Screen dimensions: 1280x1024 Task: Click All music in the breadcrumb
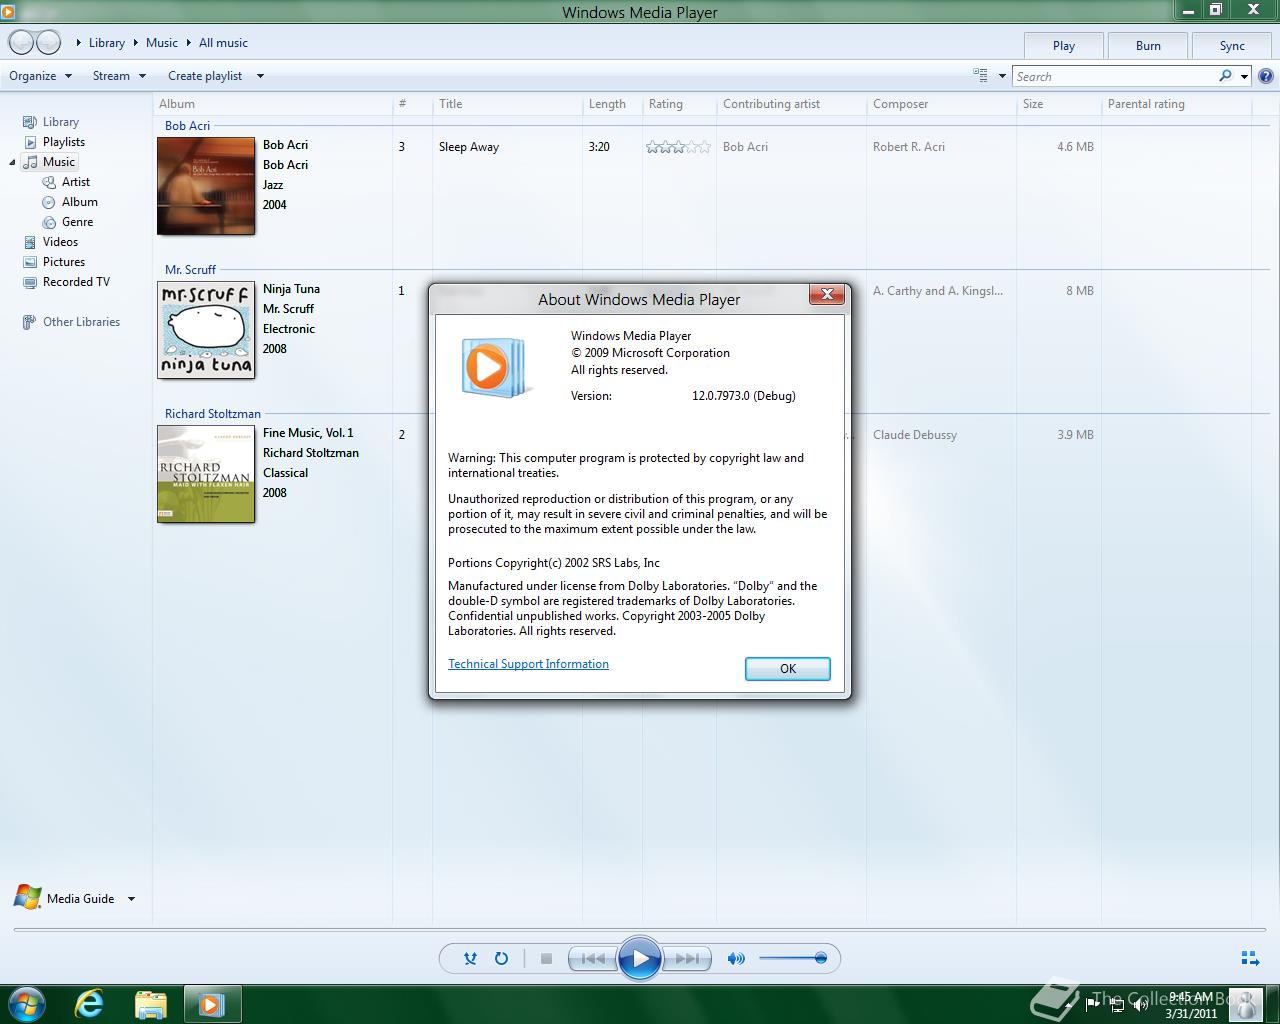click(x=223, y=43)
